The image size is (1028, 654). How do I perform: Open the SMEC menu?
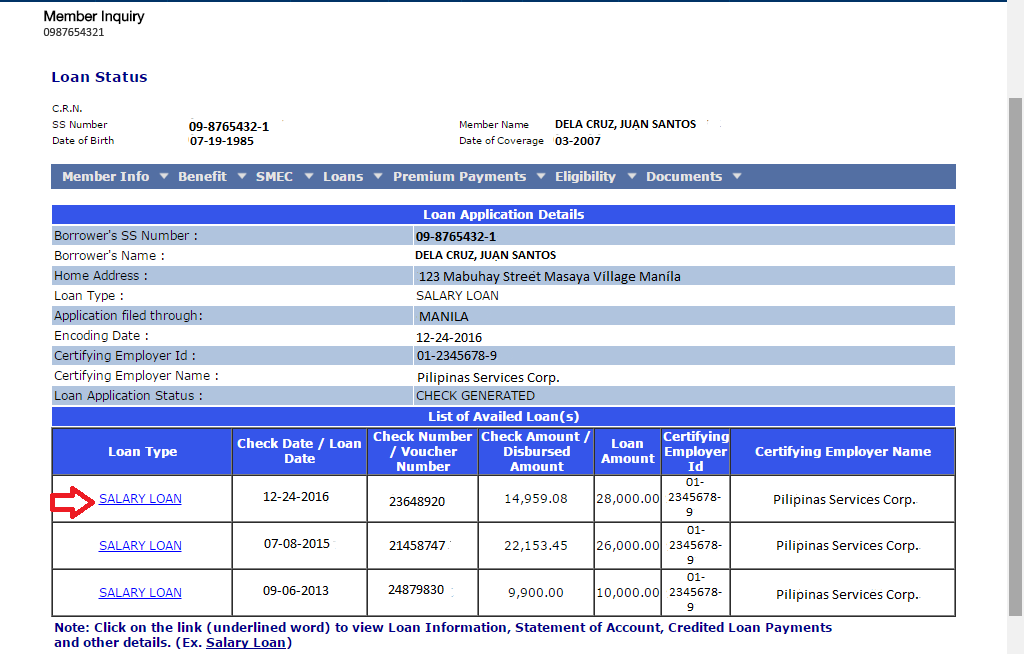coord(274,176)
